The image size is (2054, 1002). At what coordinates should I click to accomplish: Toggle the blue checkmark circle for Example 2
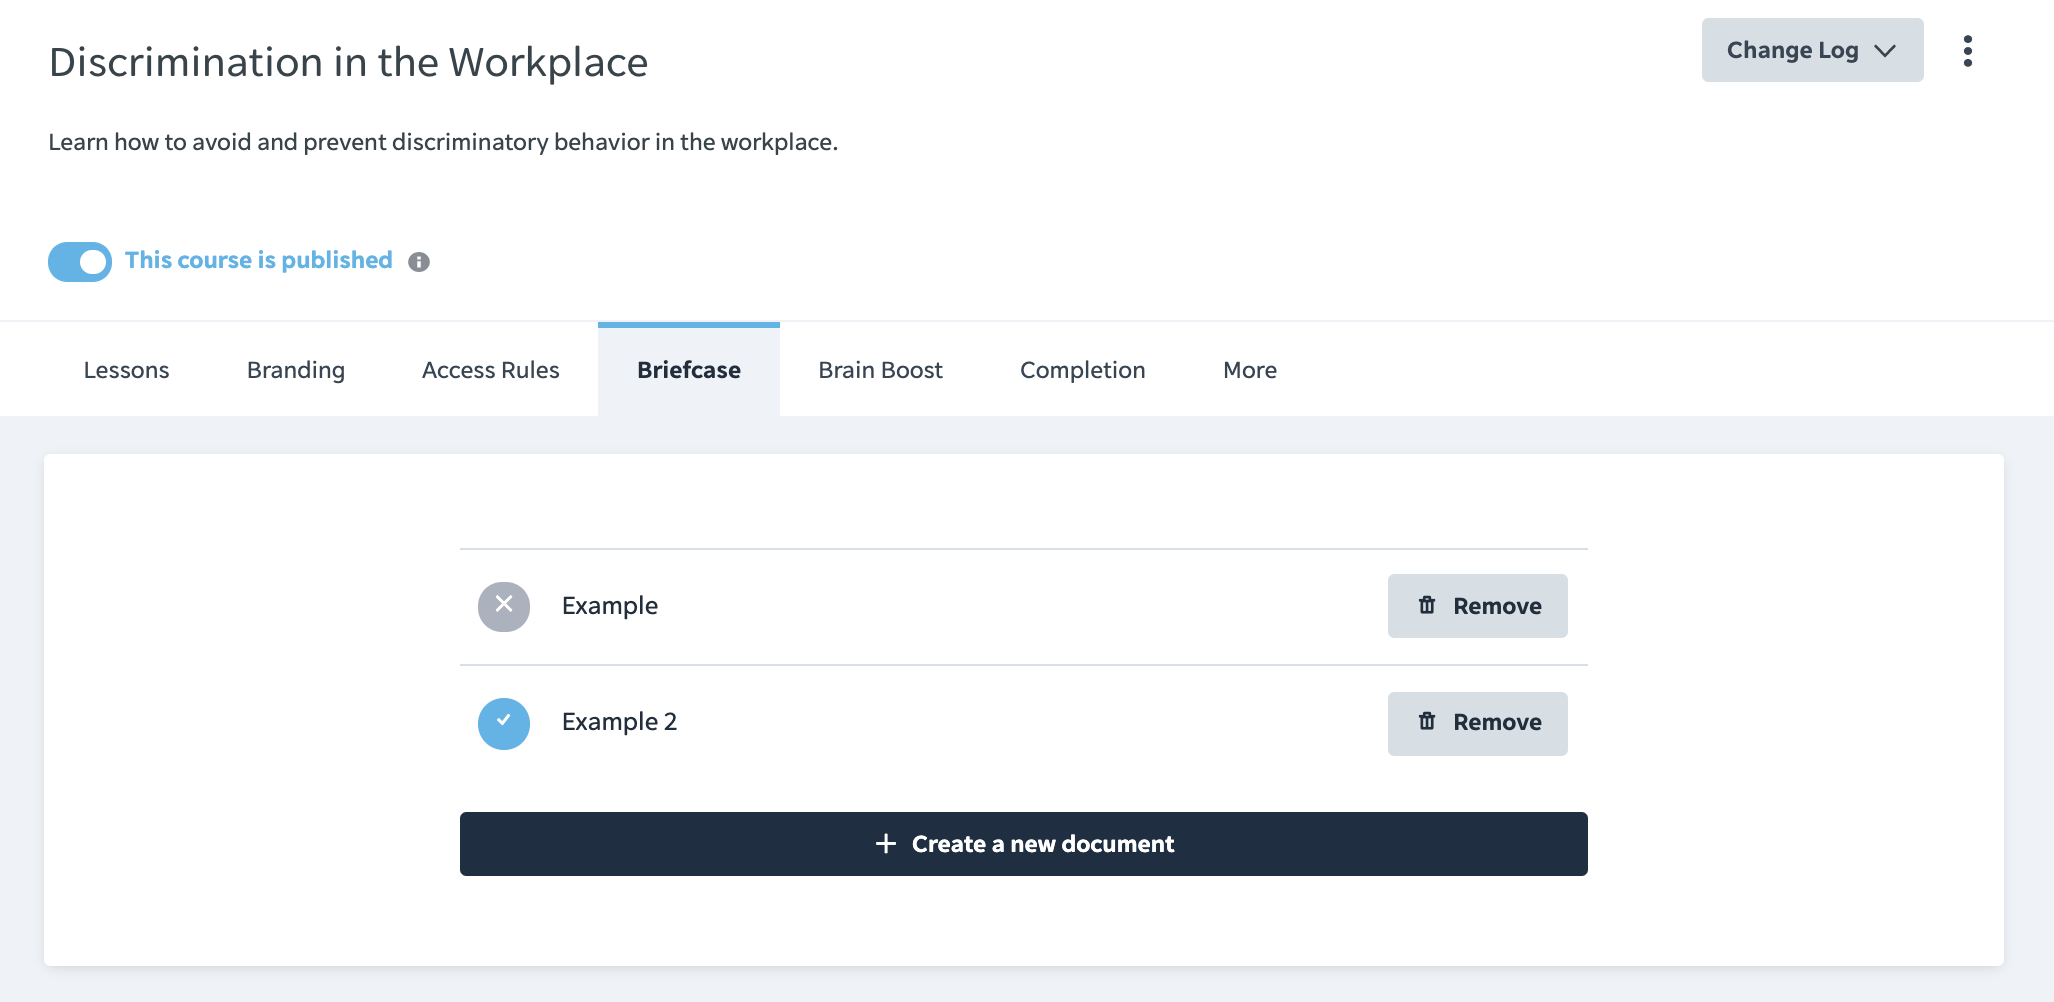coord(504,724)
